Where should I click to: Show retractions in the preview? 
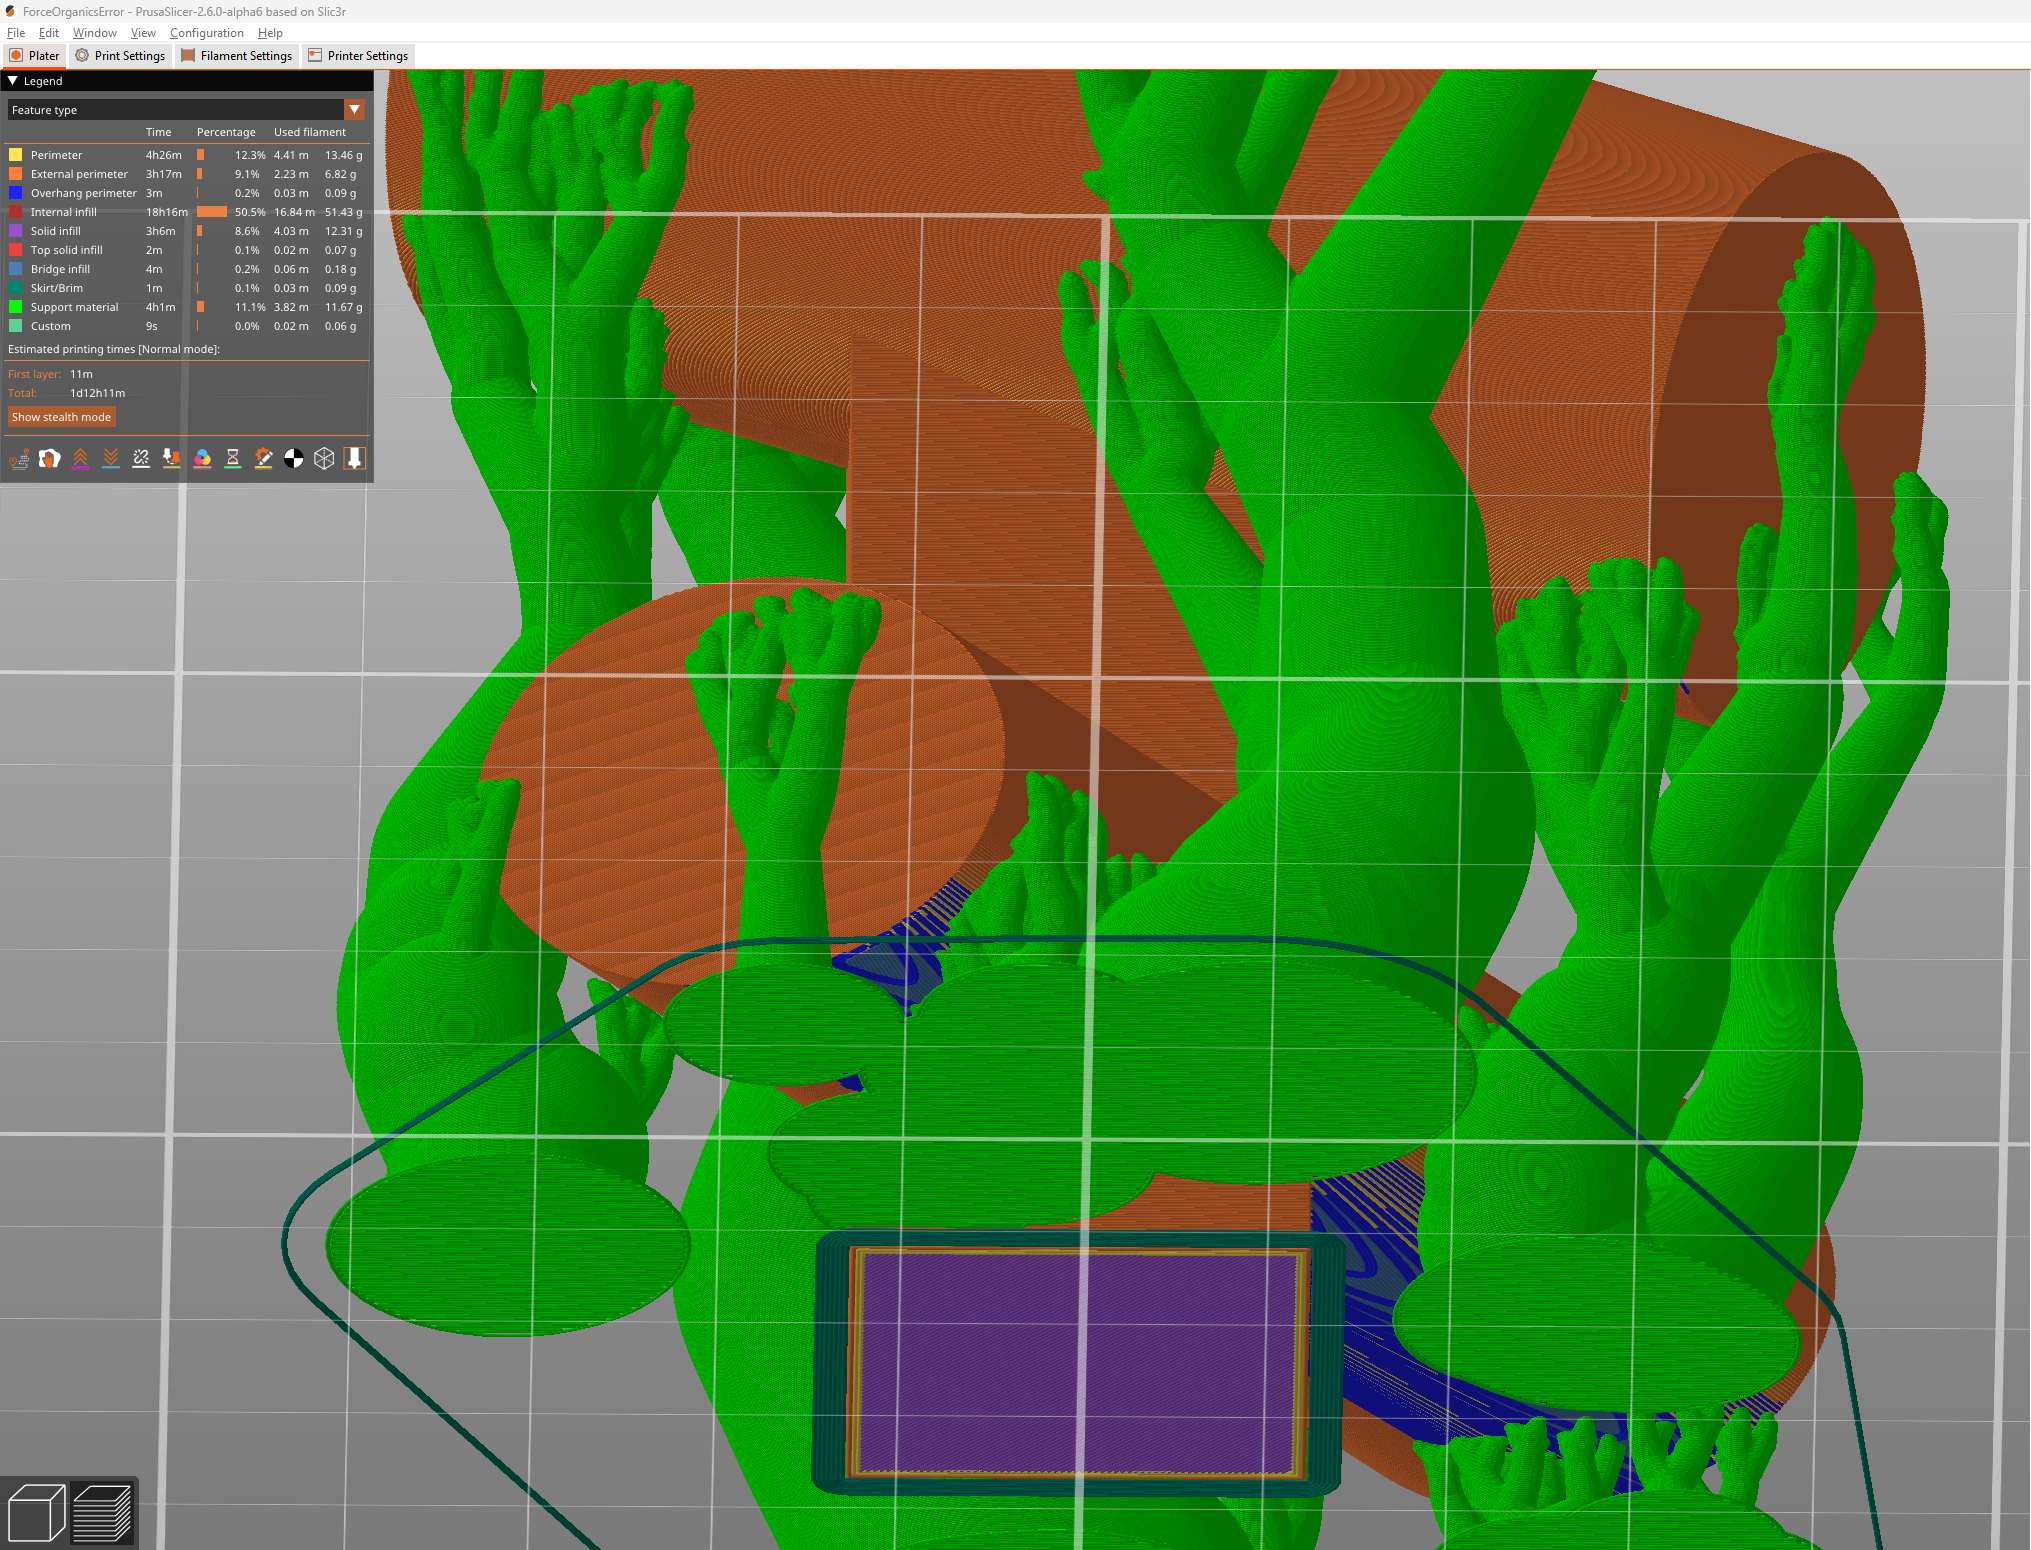click(x=81, y=458)
